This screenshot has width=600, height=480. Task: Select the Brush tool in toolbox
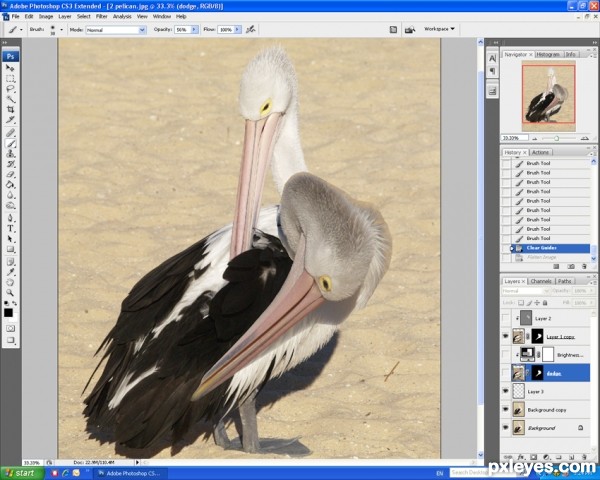point(10,144)
